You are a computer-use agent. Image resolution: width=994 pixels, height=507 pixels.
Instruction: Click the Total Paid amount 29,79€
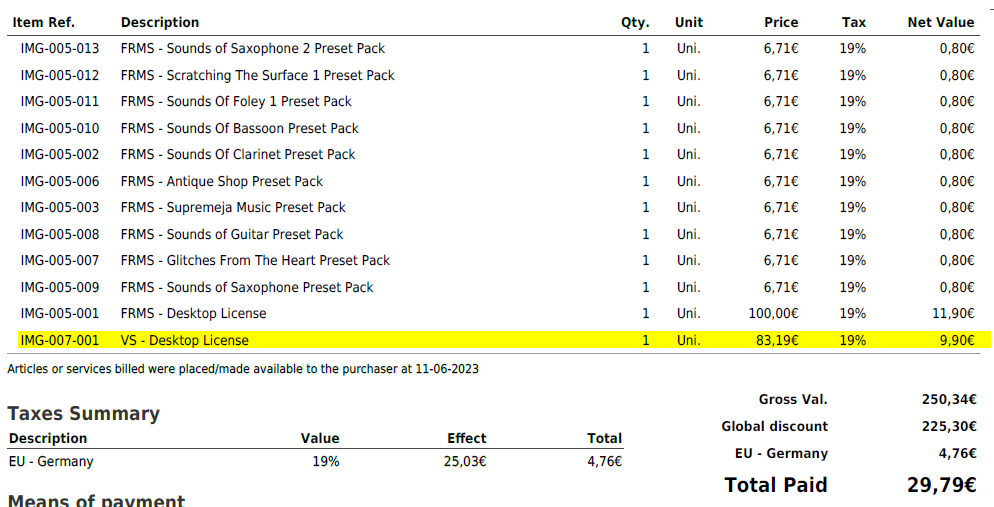934,485
